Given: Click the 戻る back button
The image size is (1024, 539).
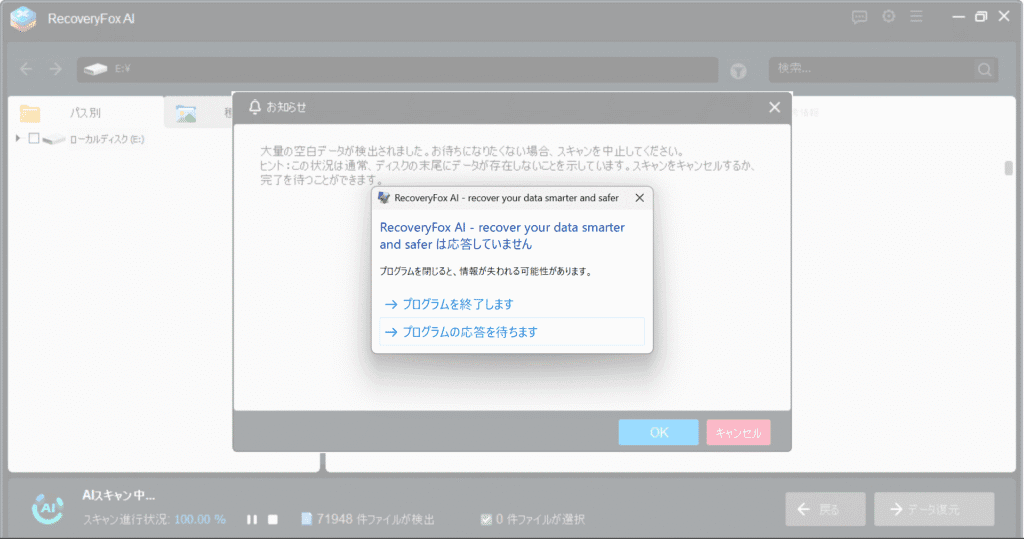Looking at the screenshot, I should pos(825,509).
